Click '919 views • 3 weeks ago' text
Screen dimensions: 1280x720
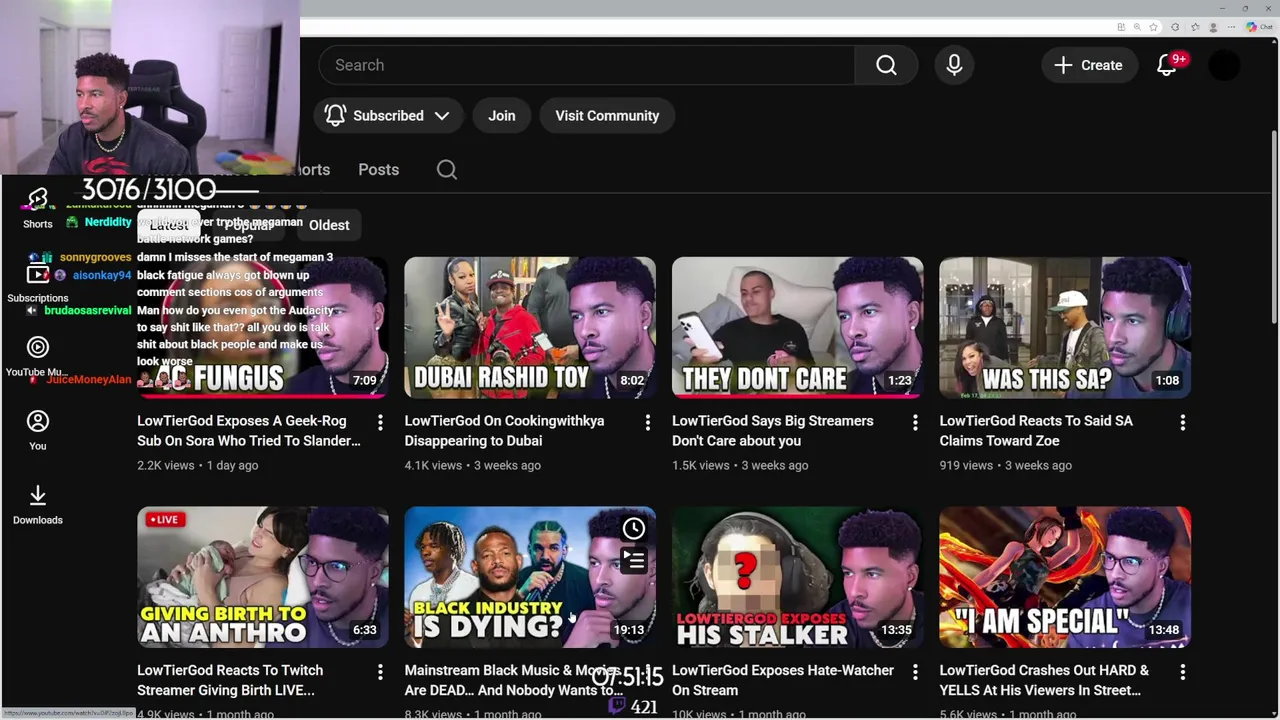tap(1005, 465)
